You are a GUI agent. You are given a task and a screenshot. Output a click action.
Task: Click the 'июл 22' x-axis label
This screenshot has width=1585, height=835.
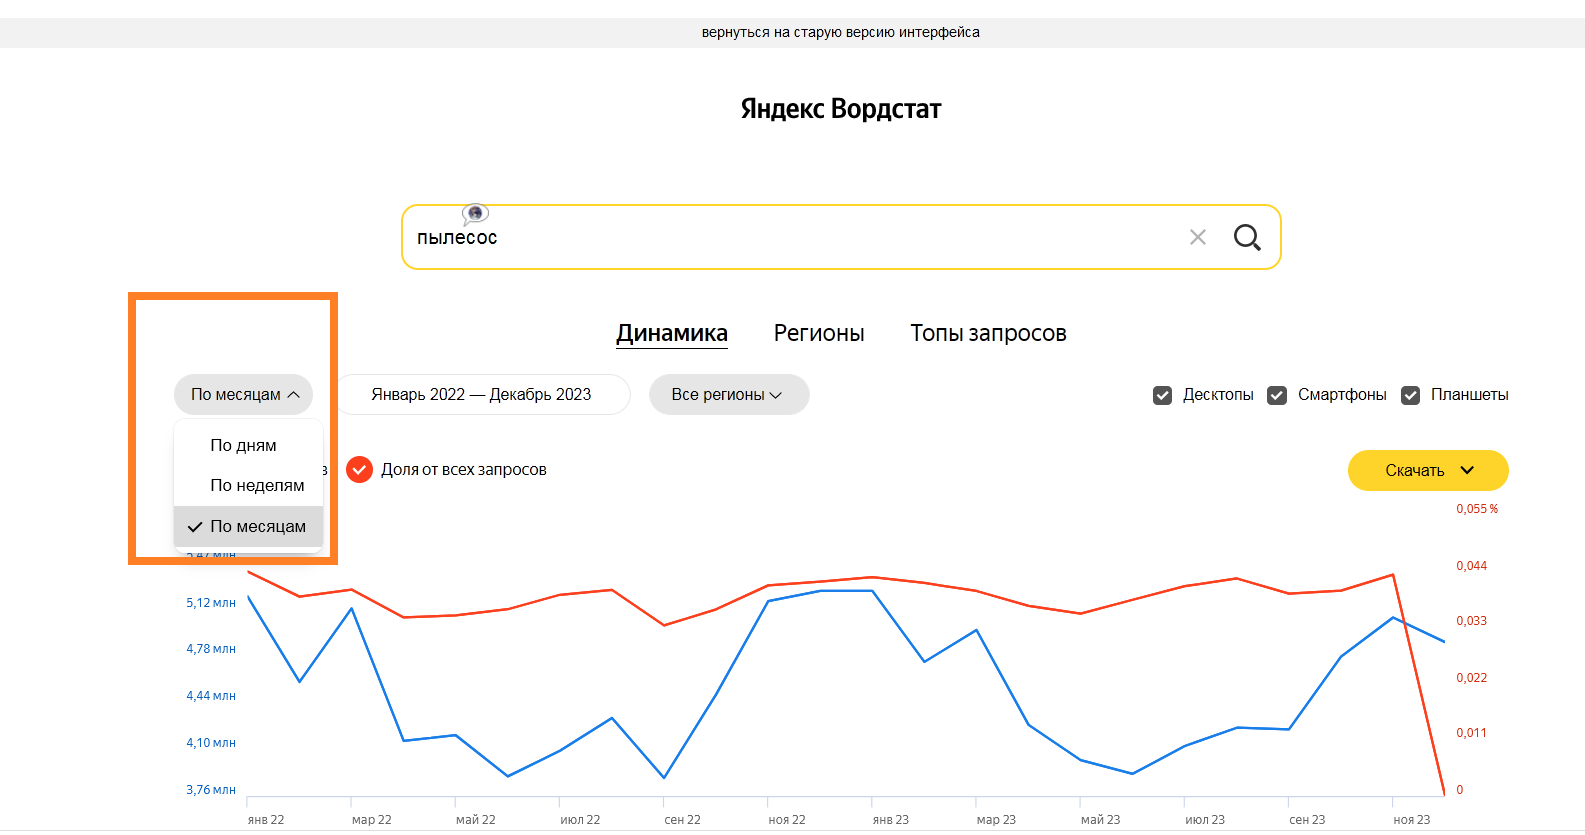tap(580, 820)
